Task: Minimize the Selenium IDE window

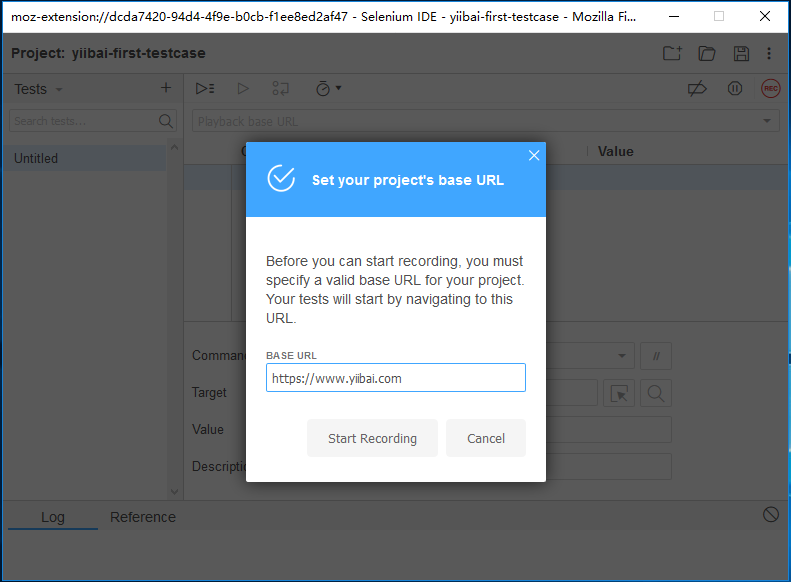Action: click(674, 17)
